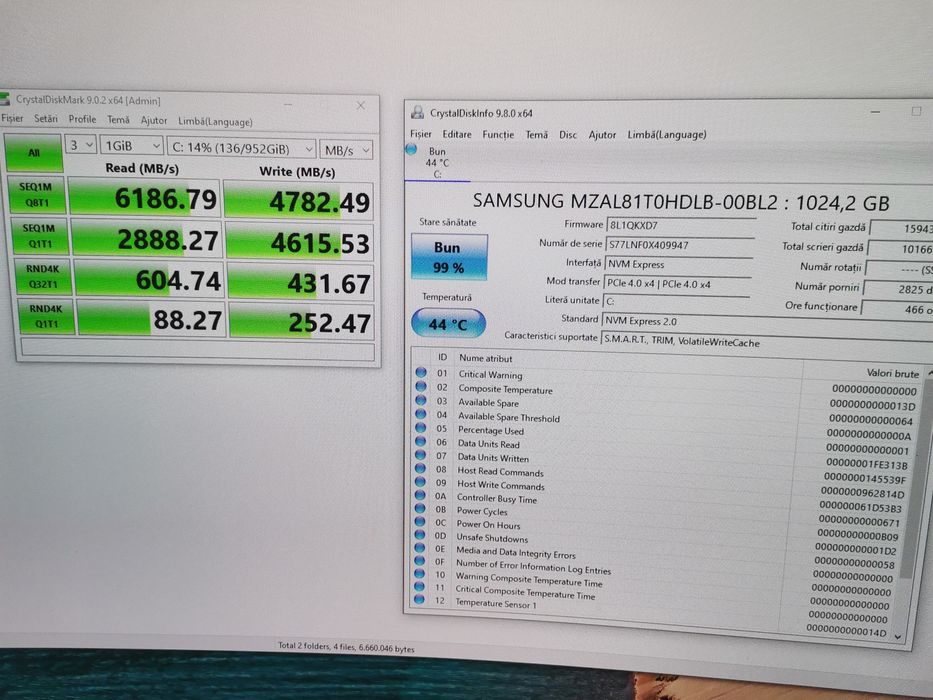Click the SEQ1M Q8T1 read result 6186.79

(145, 198)
